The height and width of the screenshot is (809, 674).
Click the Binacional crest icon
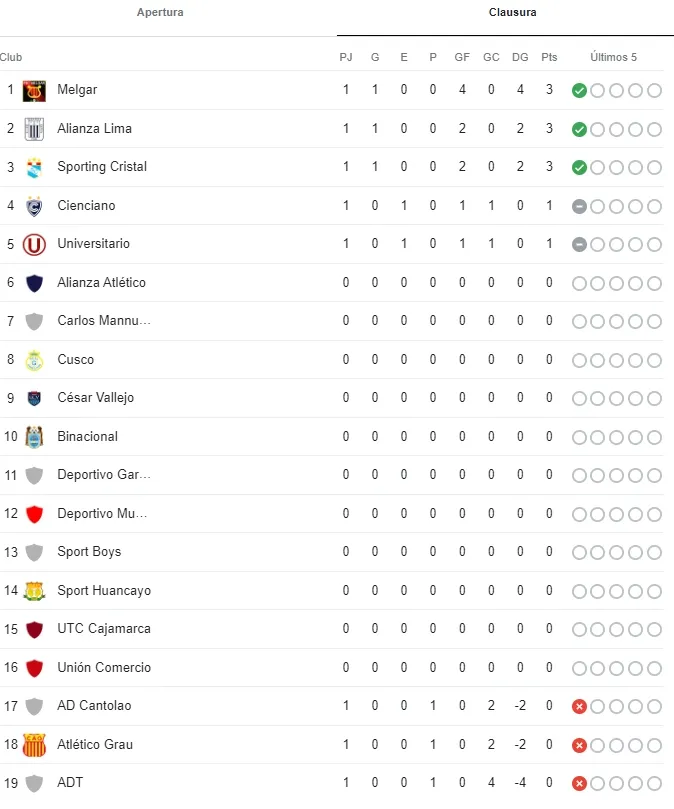point(35,437)
